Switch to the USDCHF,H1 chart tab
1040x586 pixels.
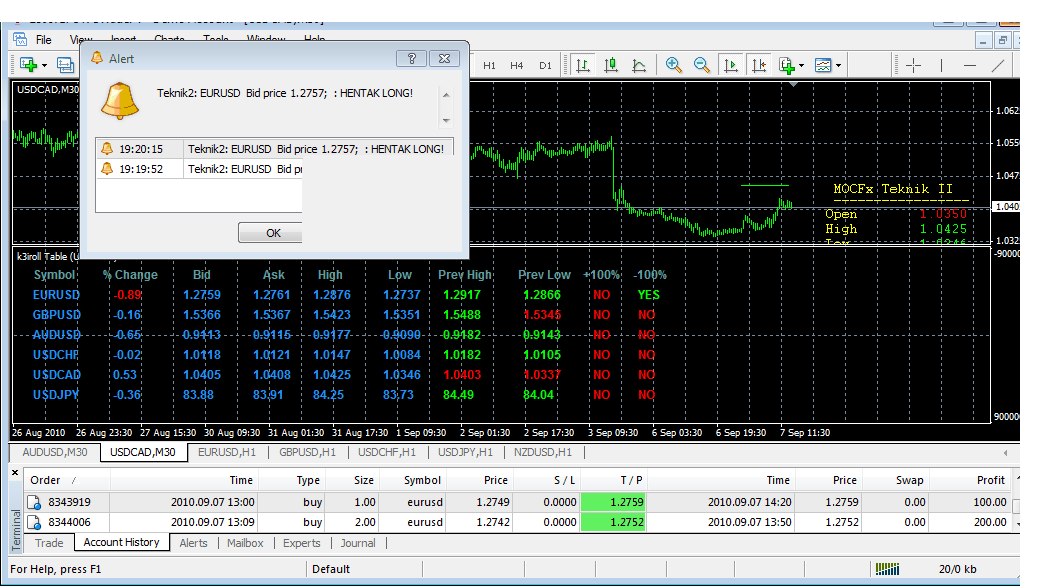(387, 452)
